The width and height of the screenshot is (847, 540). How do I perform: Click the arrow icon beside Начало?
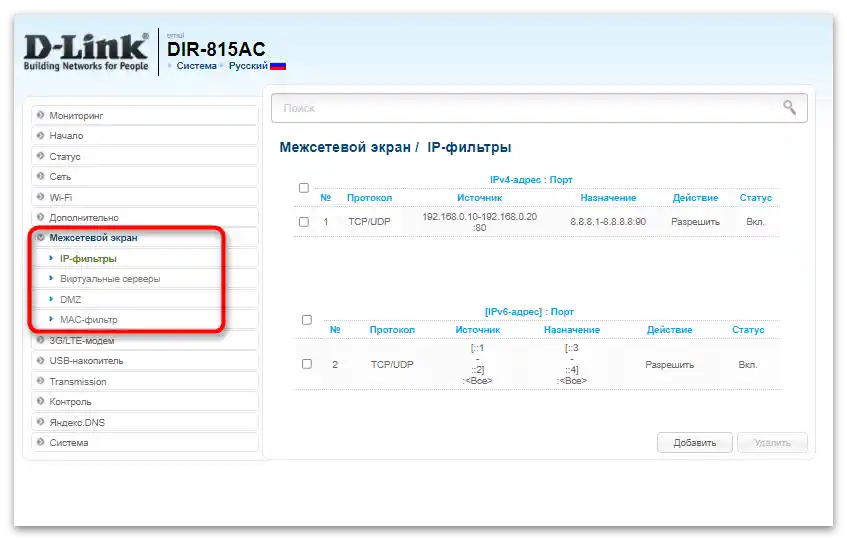[x=40, y=136]
